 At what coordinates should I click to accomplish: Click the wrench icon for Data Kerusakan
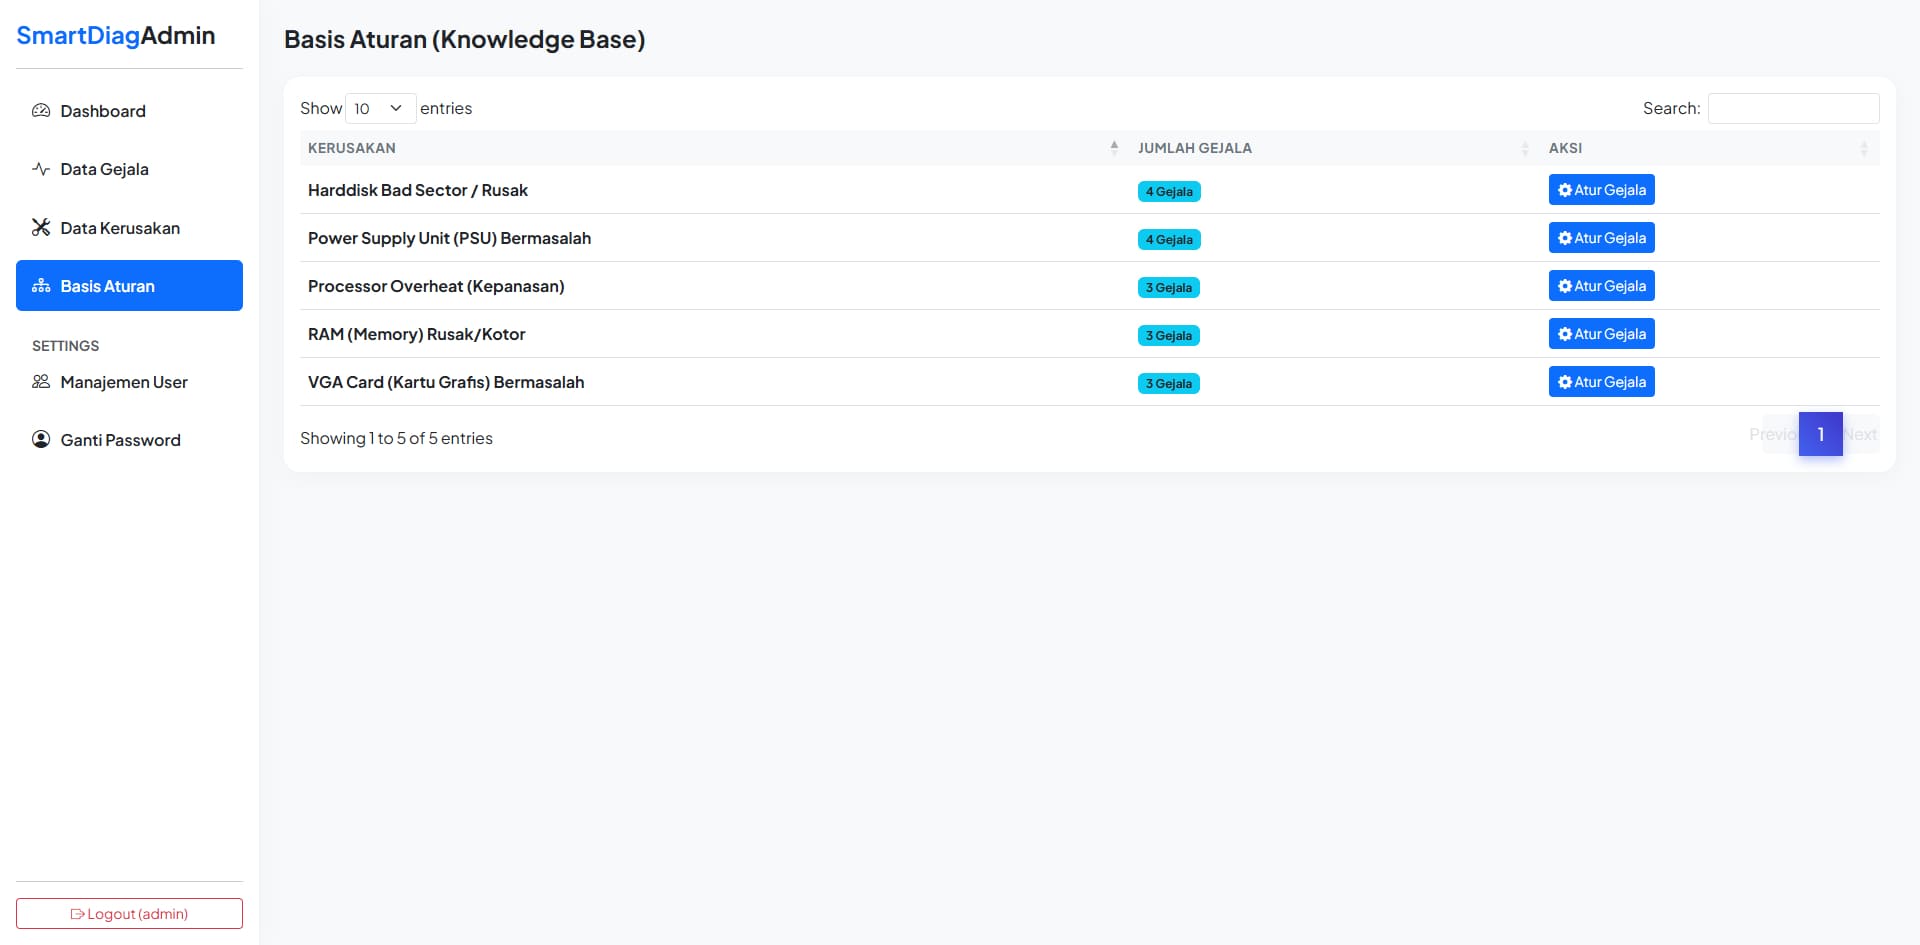(40, 227)
